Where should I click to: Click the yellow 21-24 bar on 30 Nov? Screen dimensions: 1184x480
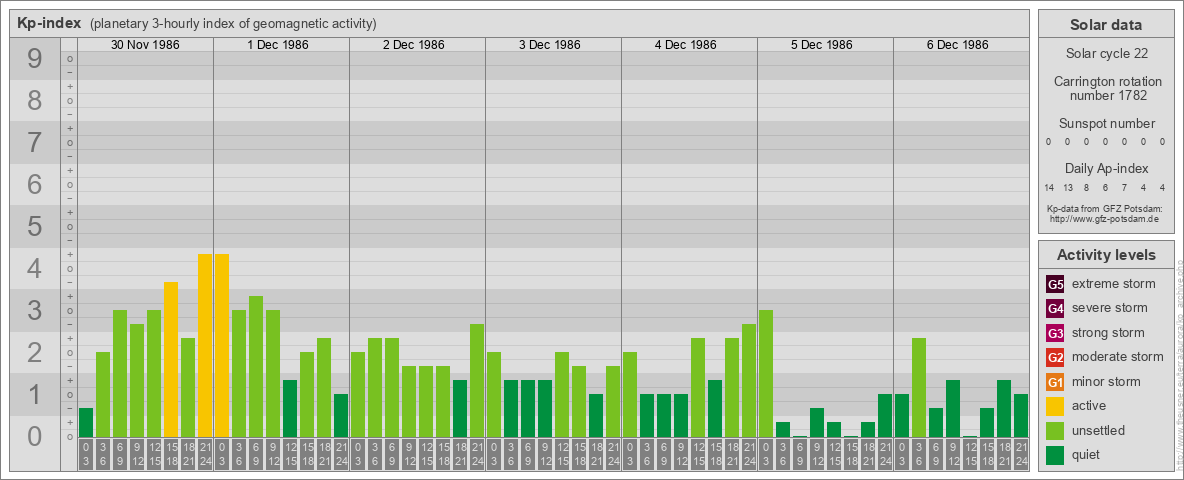tap(205, 345)
